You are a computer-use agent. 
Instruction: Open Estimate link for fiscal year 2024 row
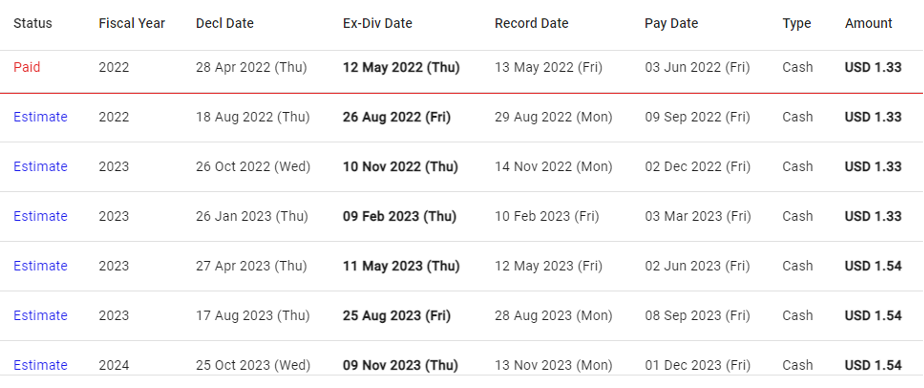click(40, 365)
